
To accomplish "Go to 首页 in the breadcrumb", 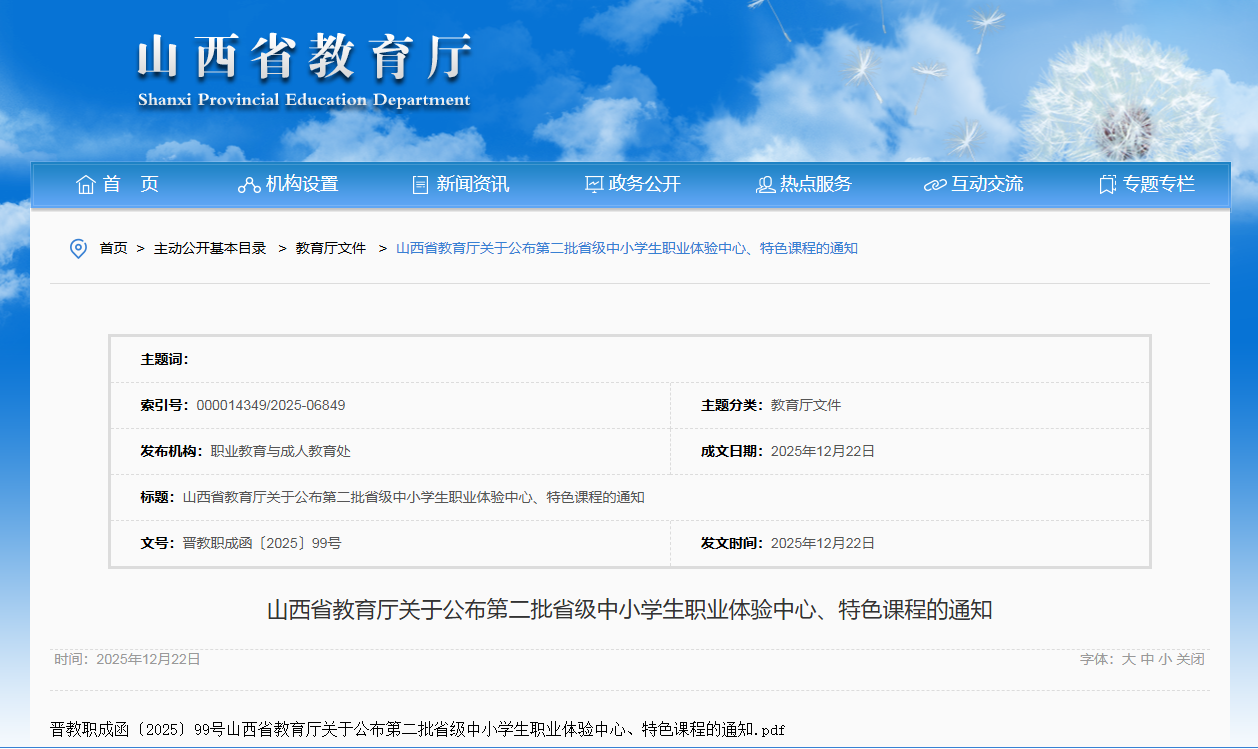I will coord(113,248).
